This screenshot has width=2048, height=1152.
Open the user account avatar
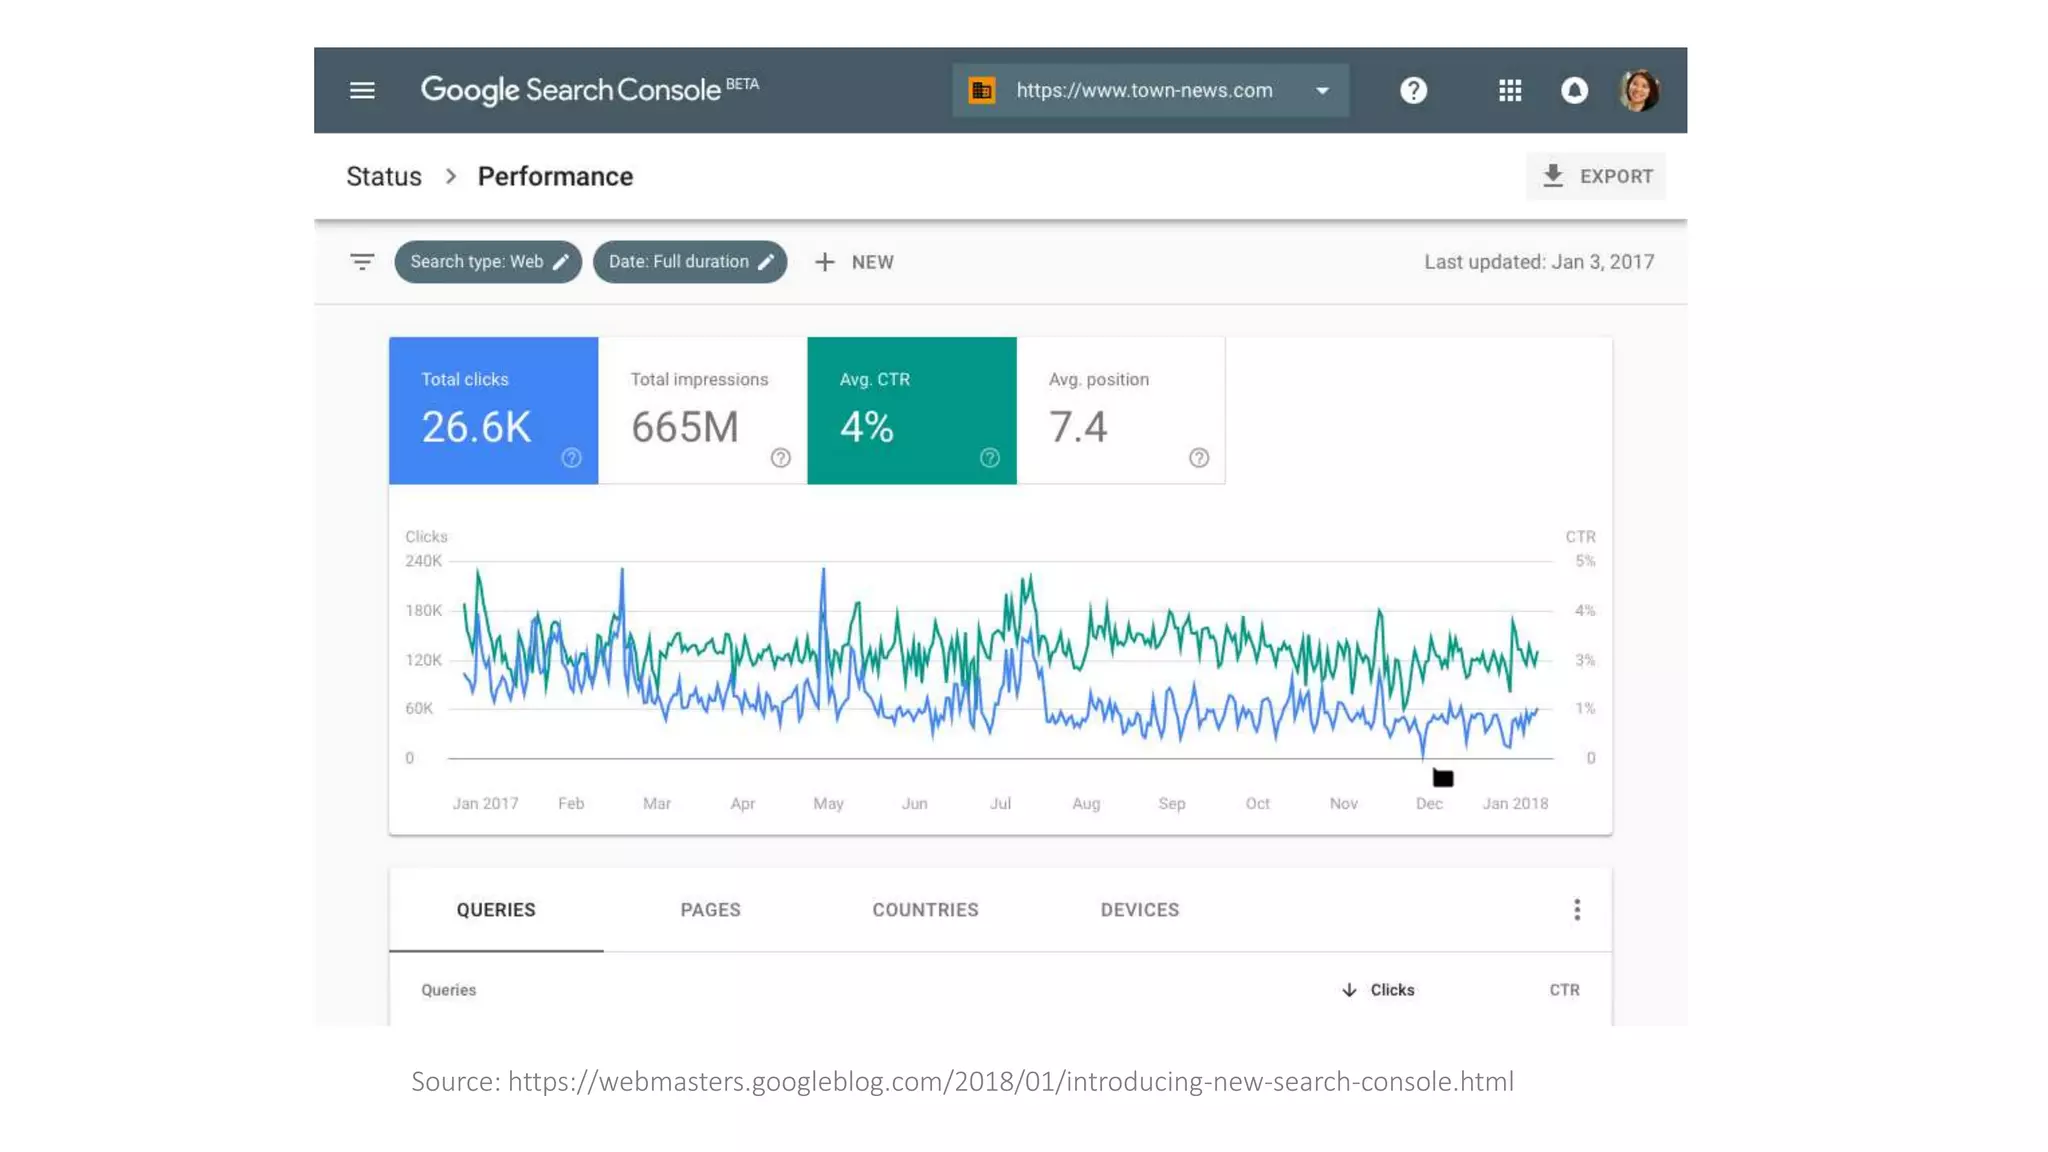pyautogui.click(x=1639, y=90)
